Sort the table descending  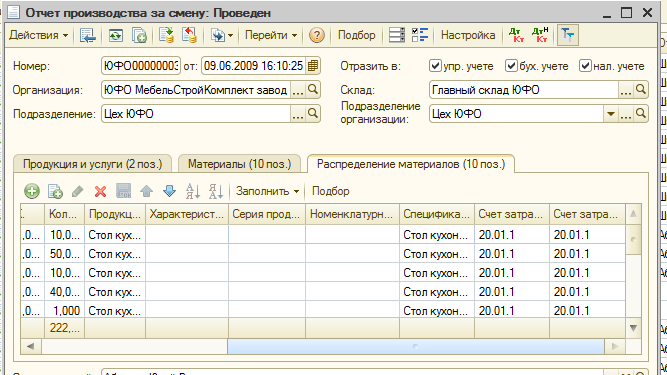tap(216, 191)
